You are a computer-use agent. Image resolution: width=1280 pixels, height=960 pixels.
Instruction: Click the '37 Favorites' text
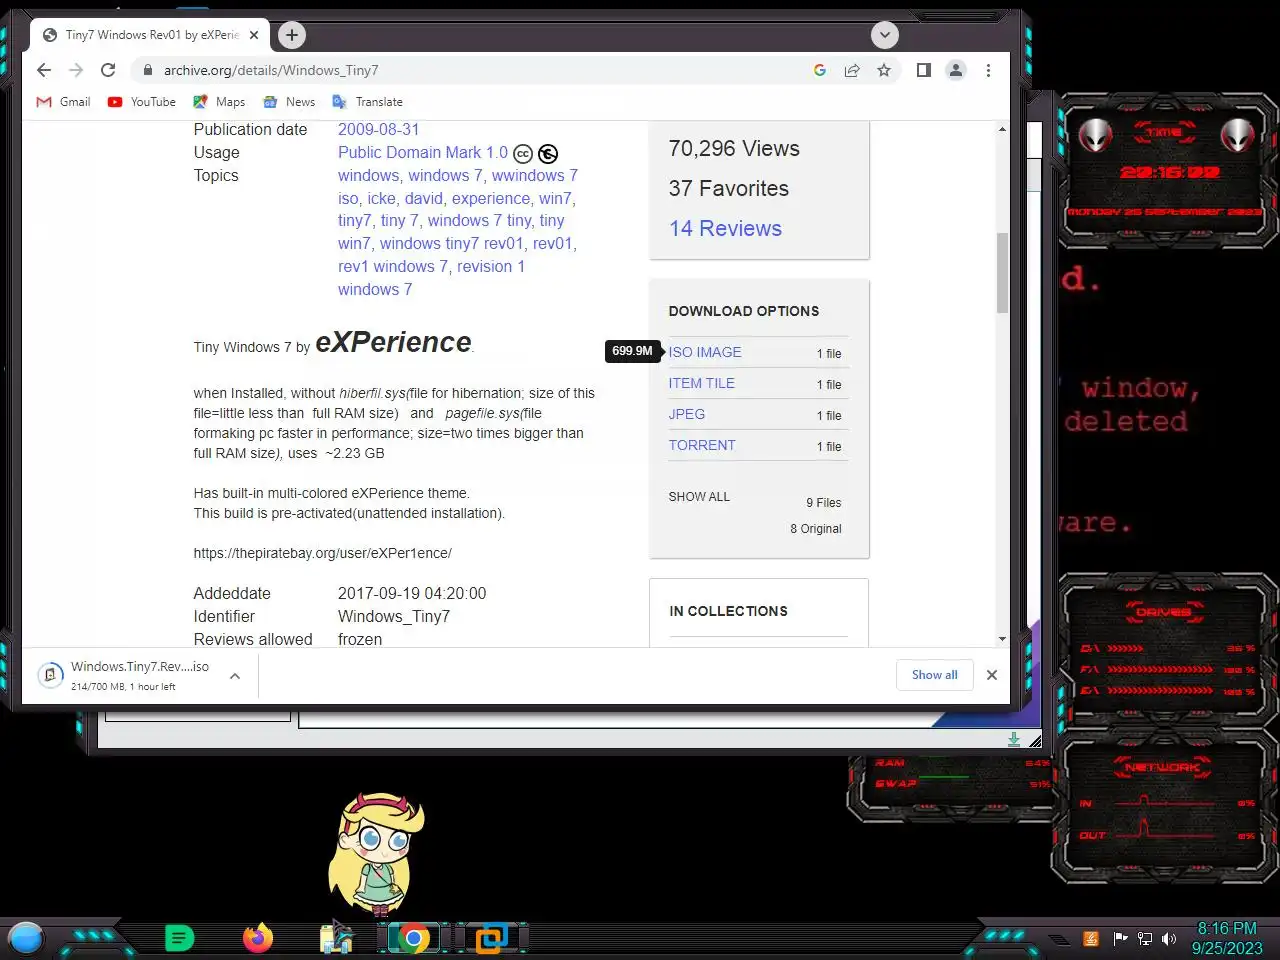point(729,188)
